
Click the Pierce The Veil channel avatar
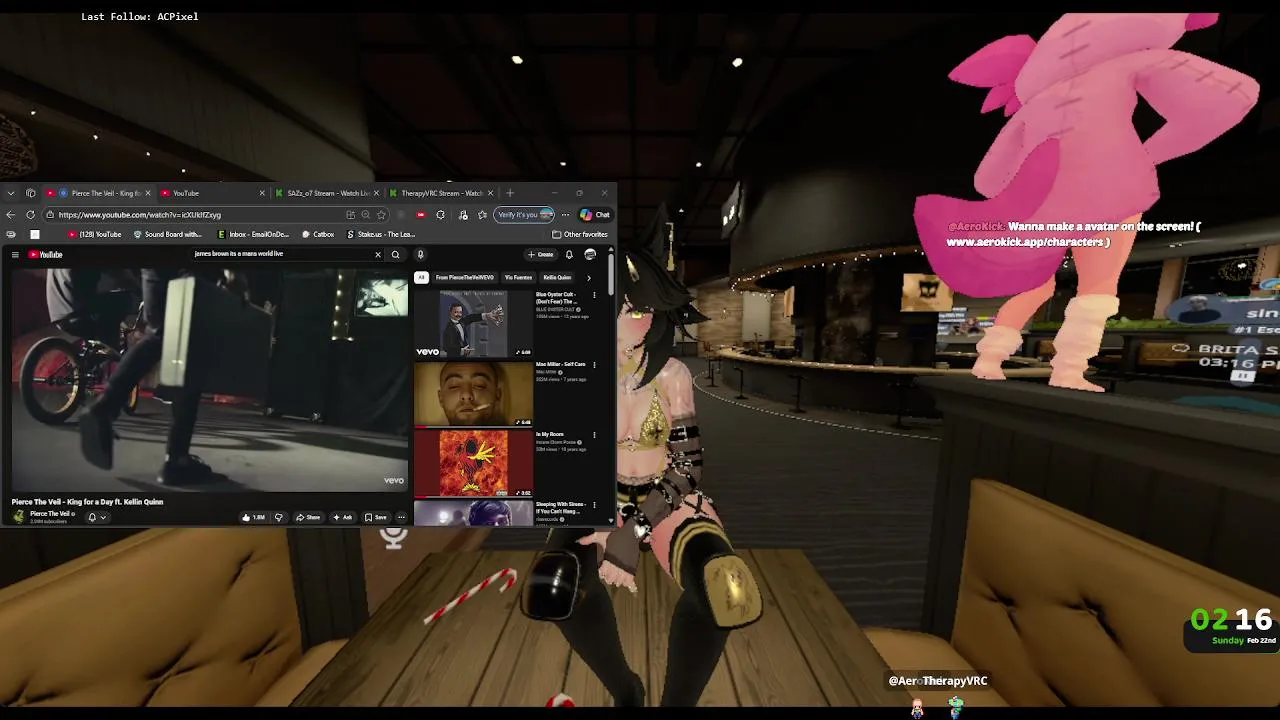(18, 517)
